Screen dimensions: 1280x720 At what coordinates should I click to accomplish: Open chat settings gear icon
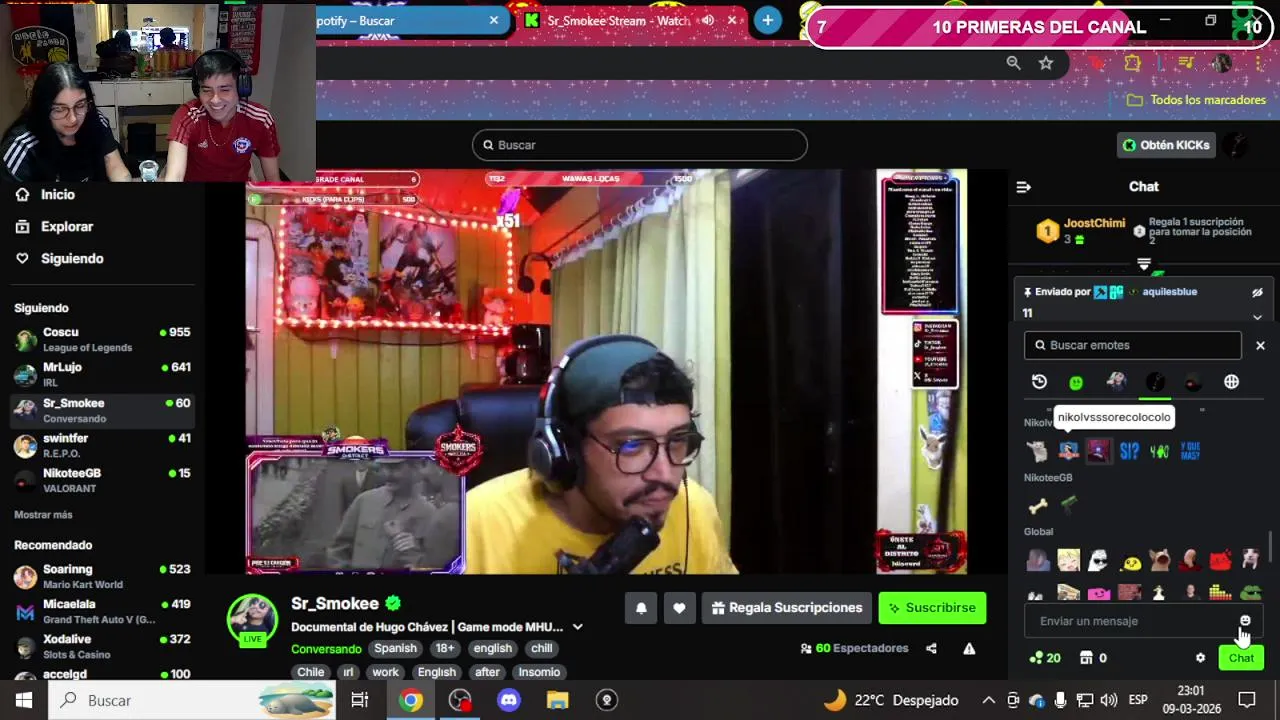pyautogui.click(x=1200, y=658)
